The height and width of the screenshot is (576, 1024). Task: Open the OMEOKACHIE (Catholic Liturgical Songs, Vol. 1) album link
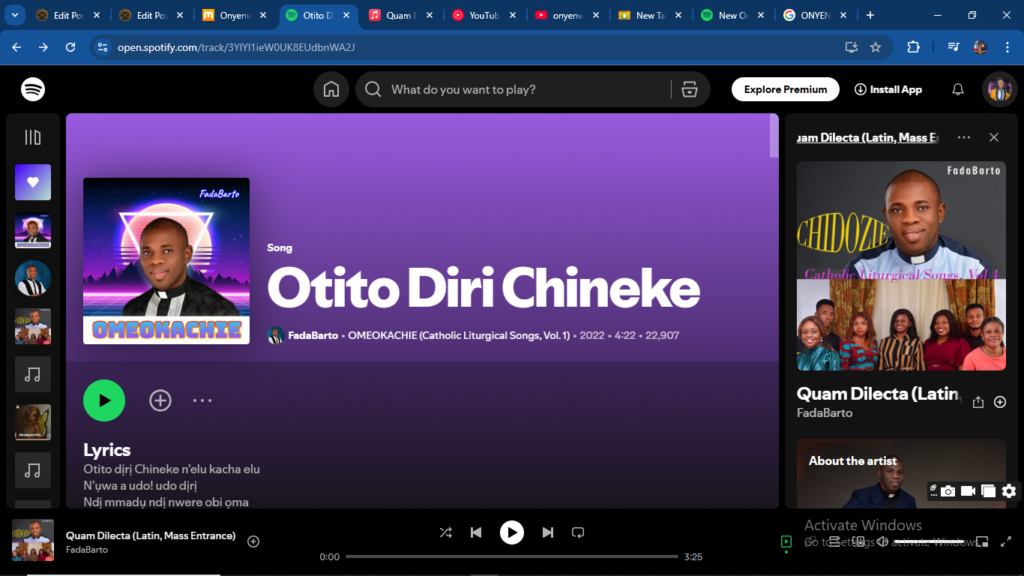pyautogui.click(x=458, y=335)
